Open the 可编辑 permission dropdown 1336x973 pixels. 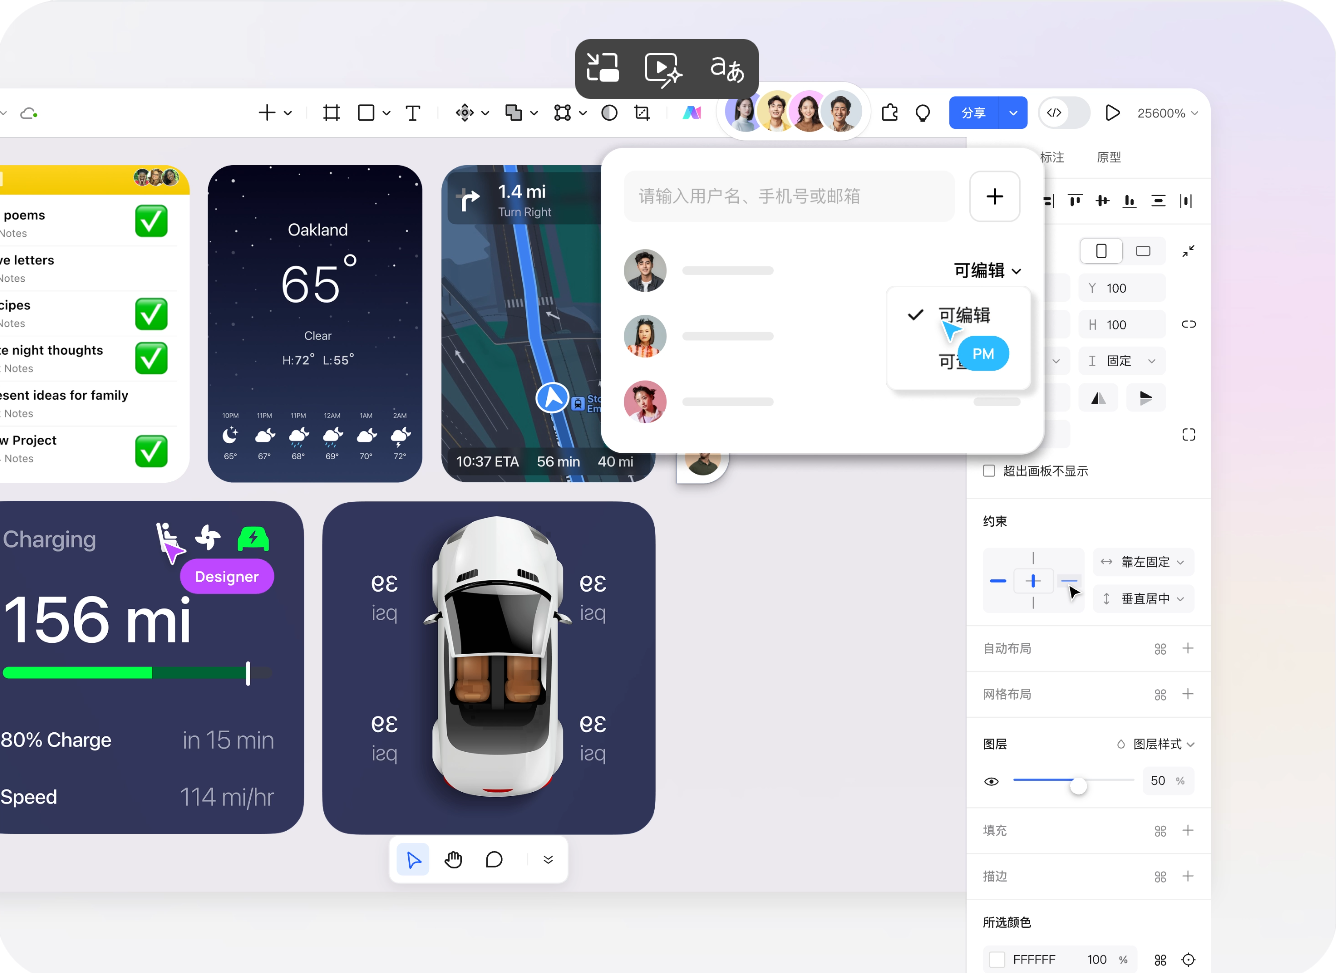point(987,271)
